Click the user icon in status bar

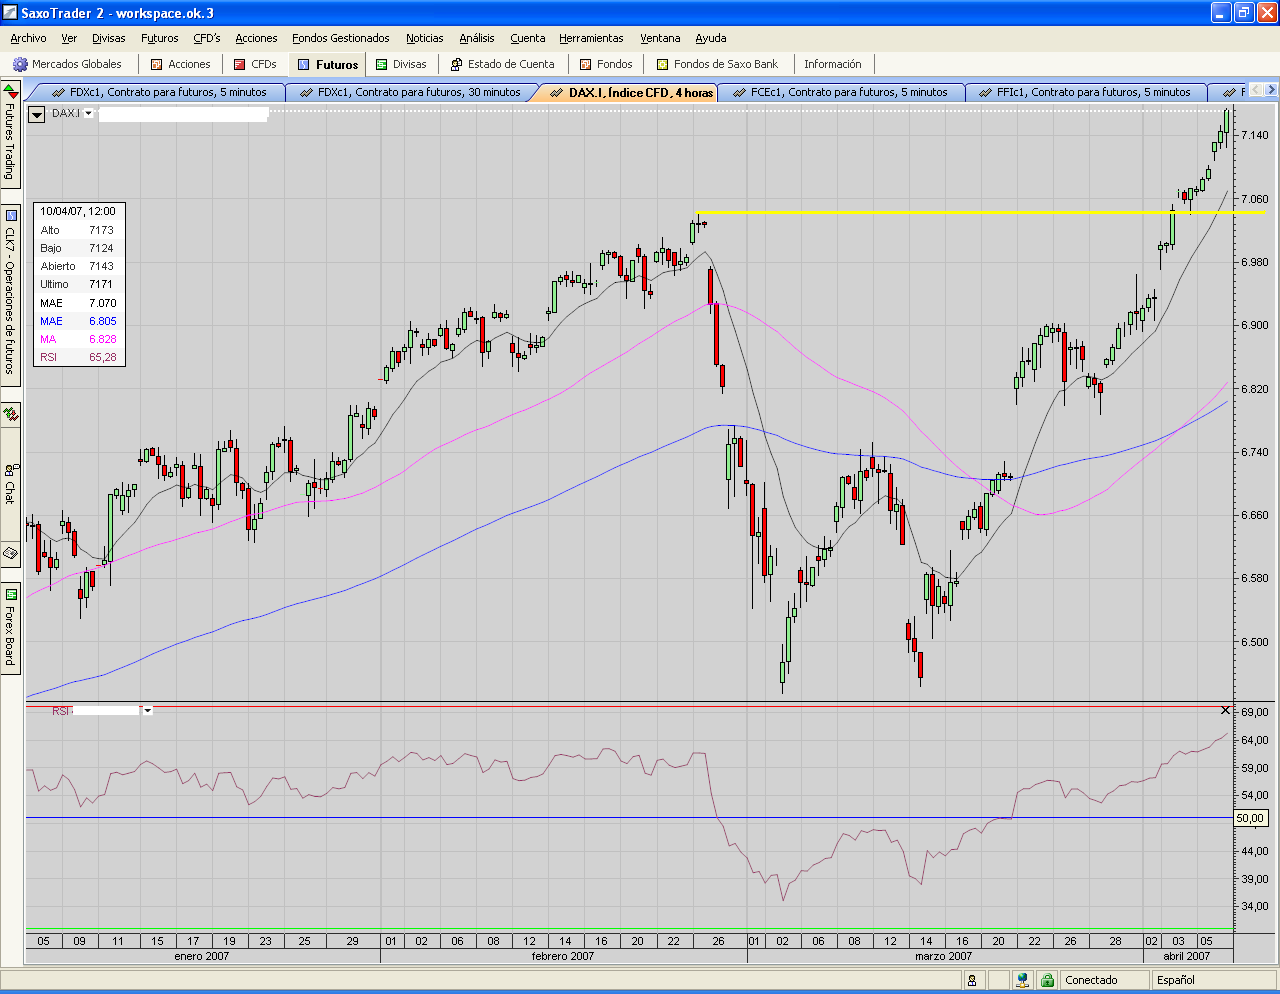(972, 981)
